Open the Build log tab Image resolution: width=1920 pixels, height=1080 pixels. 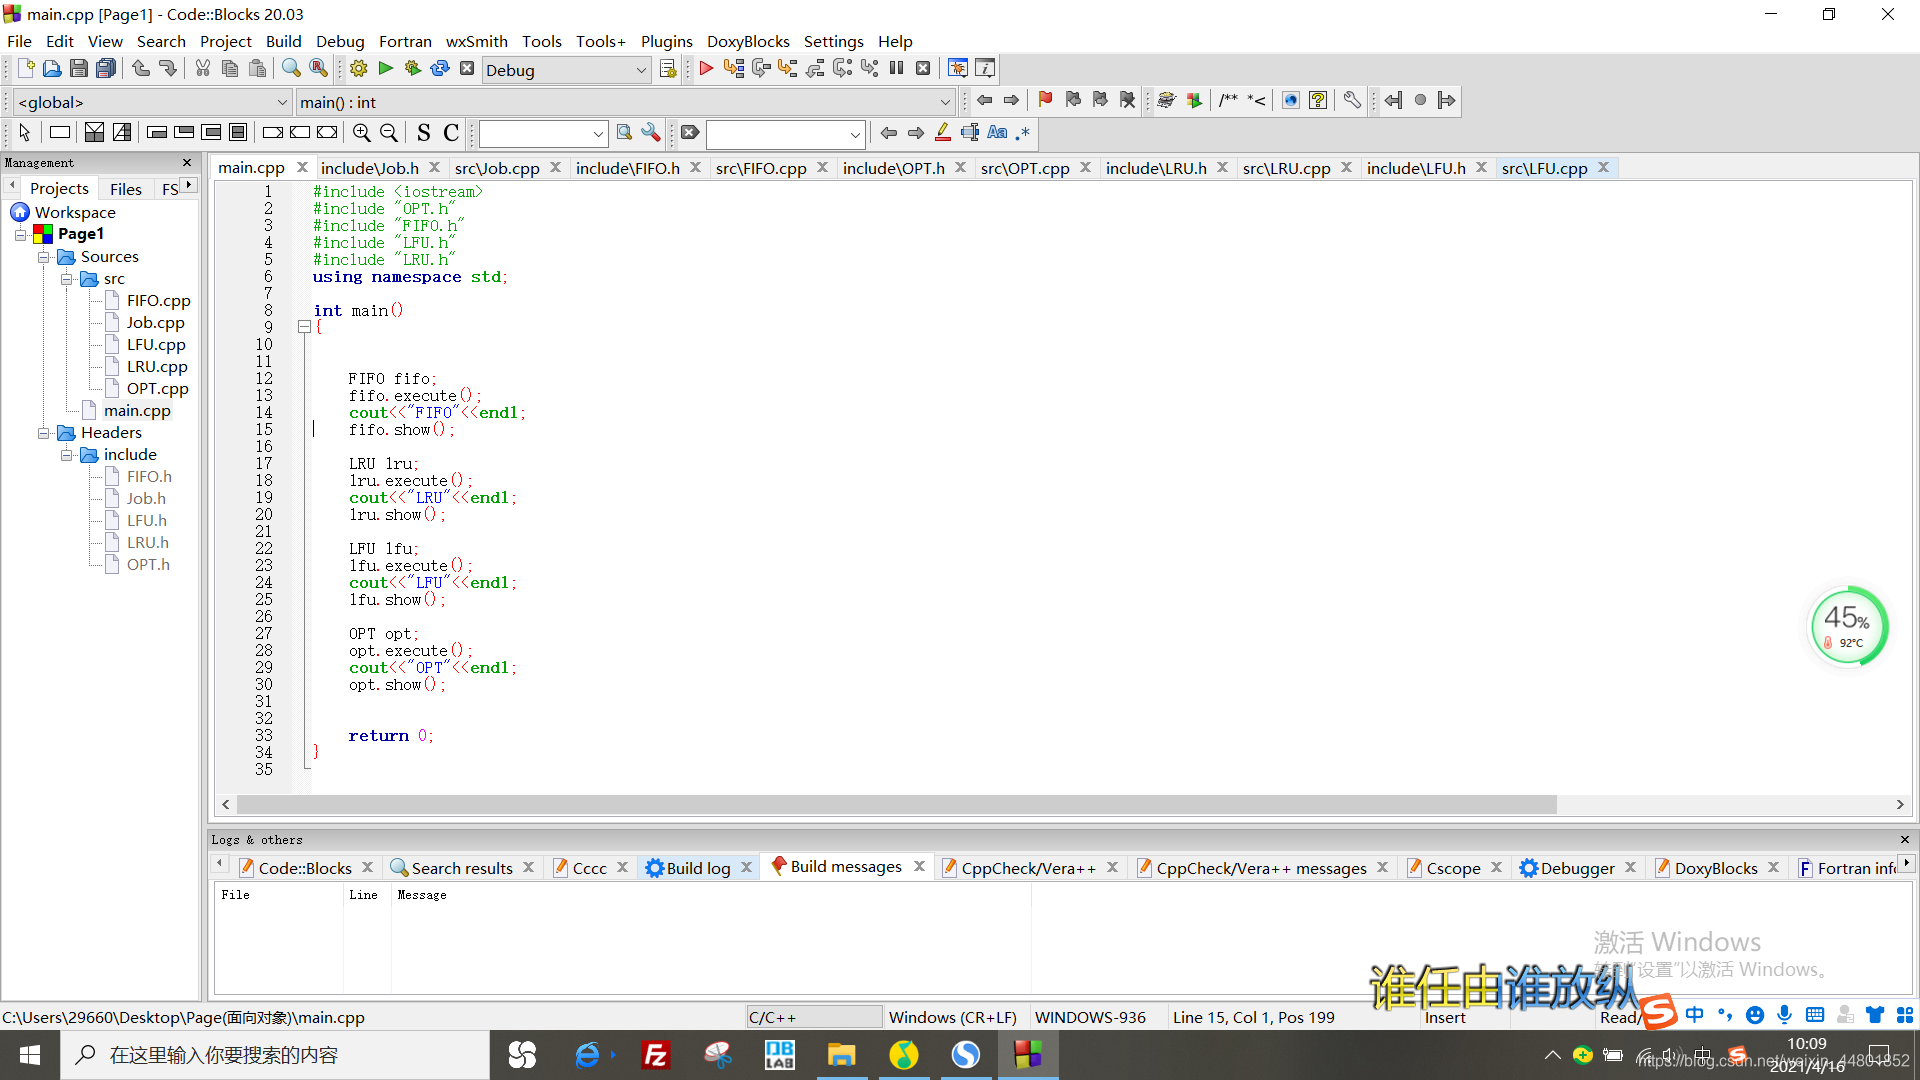[x=698, y=868]
